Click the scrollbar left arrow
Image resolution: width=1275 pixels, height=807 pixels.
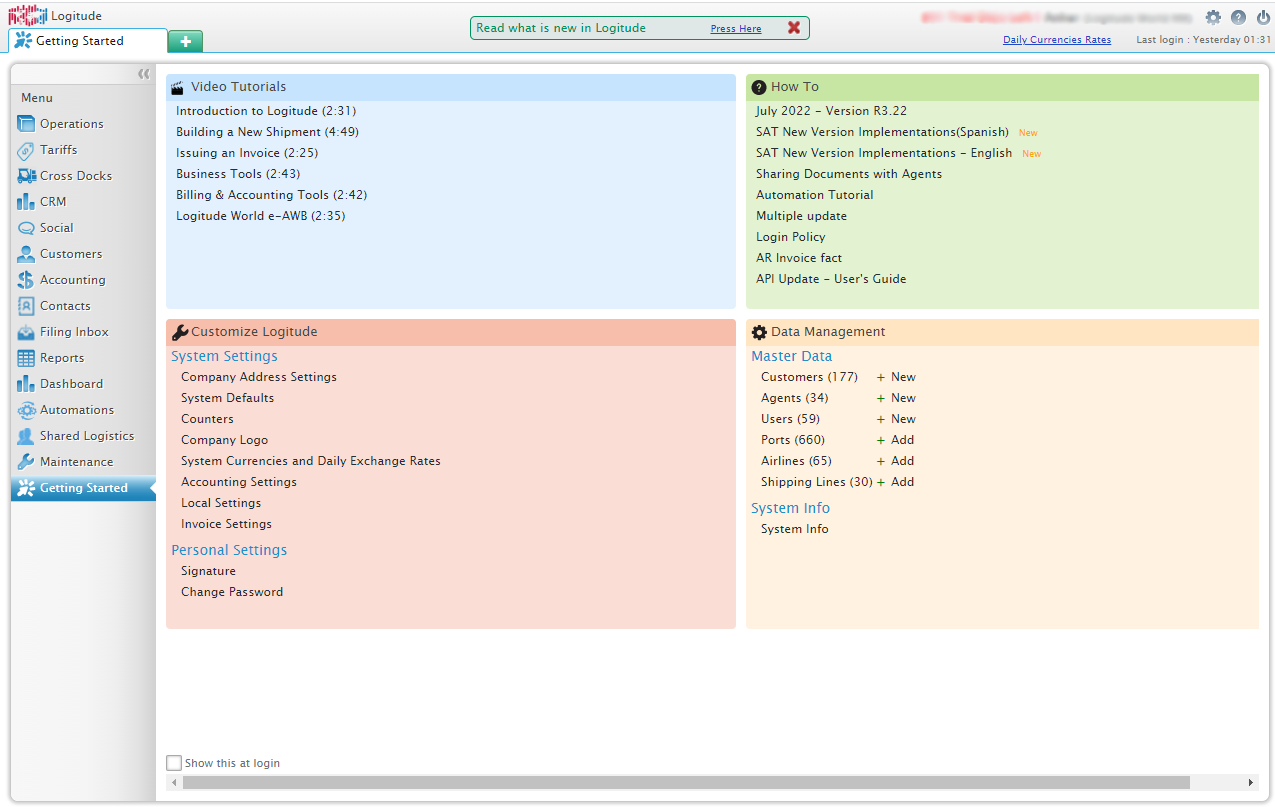[x=174, y=782]
